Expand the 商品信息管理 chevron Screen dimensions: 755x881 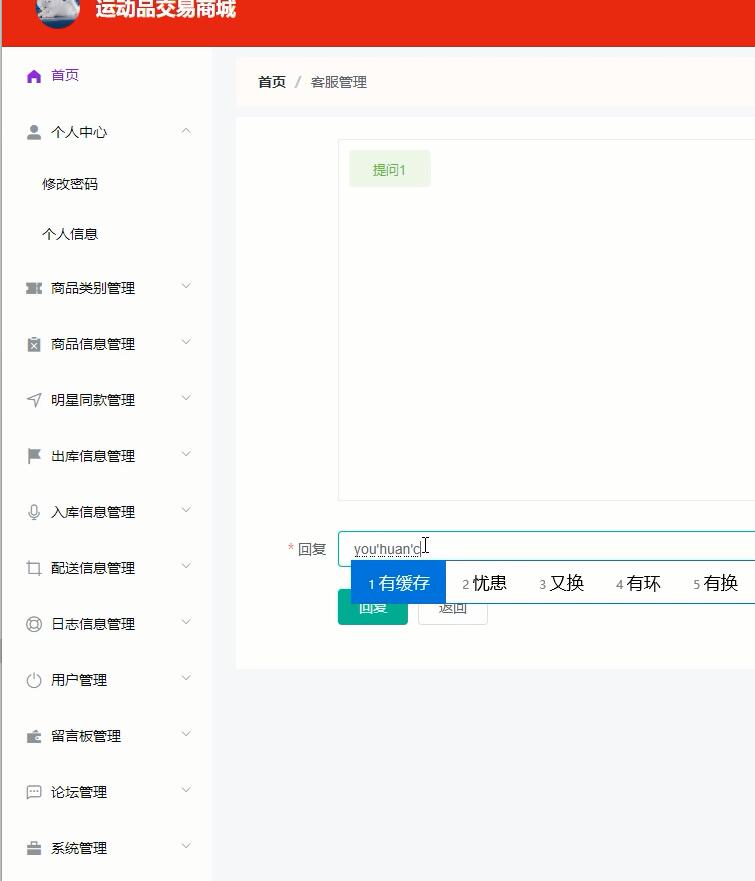click(x=186, y=342)
